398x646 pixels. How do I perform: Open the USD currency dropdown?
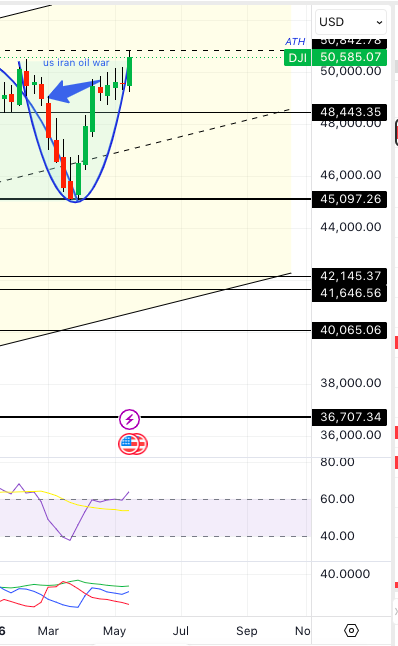(x=351, y=22)
